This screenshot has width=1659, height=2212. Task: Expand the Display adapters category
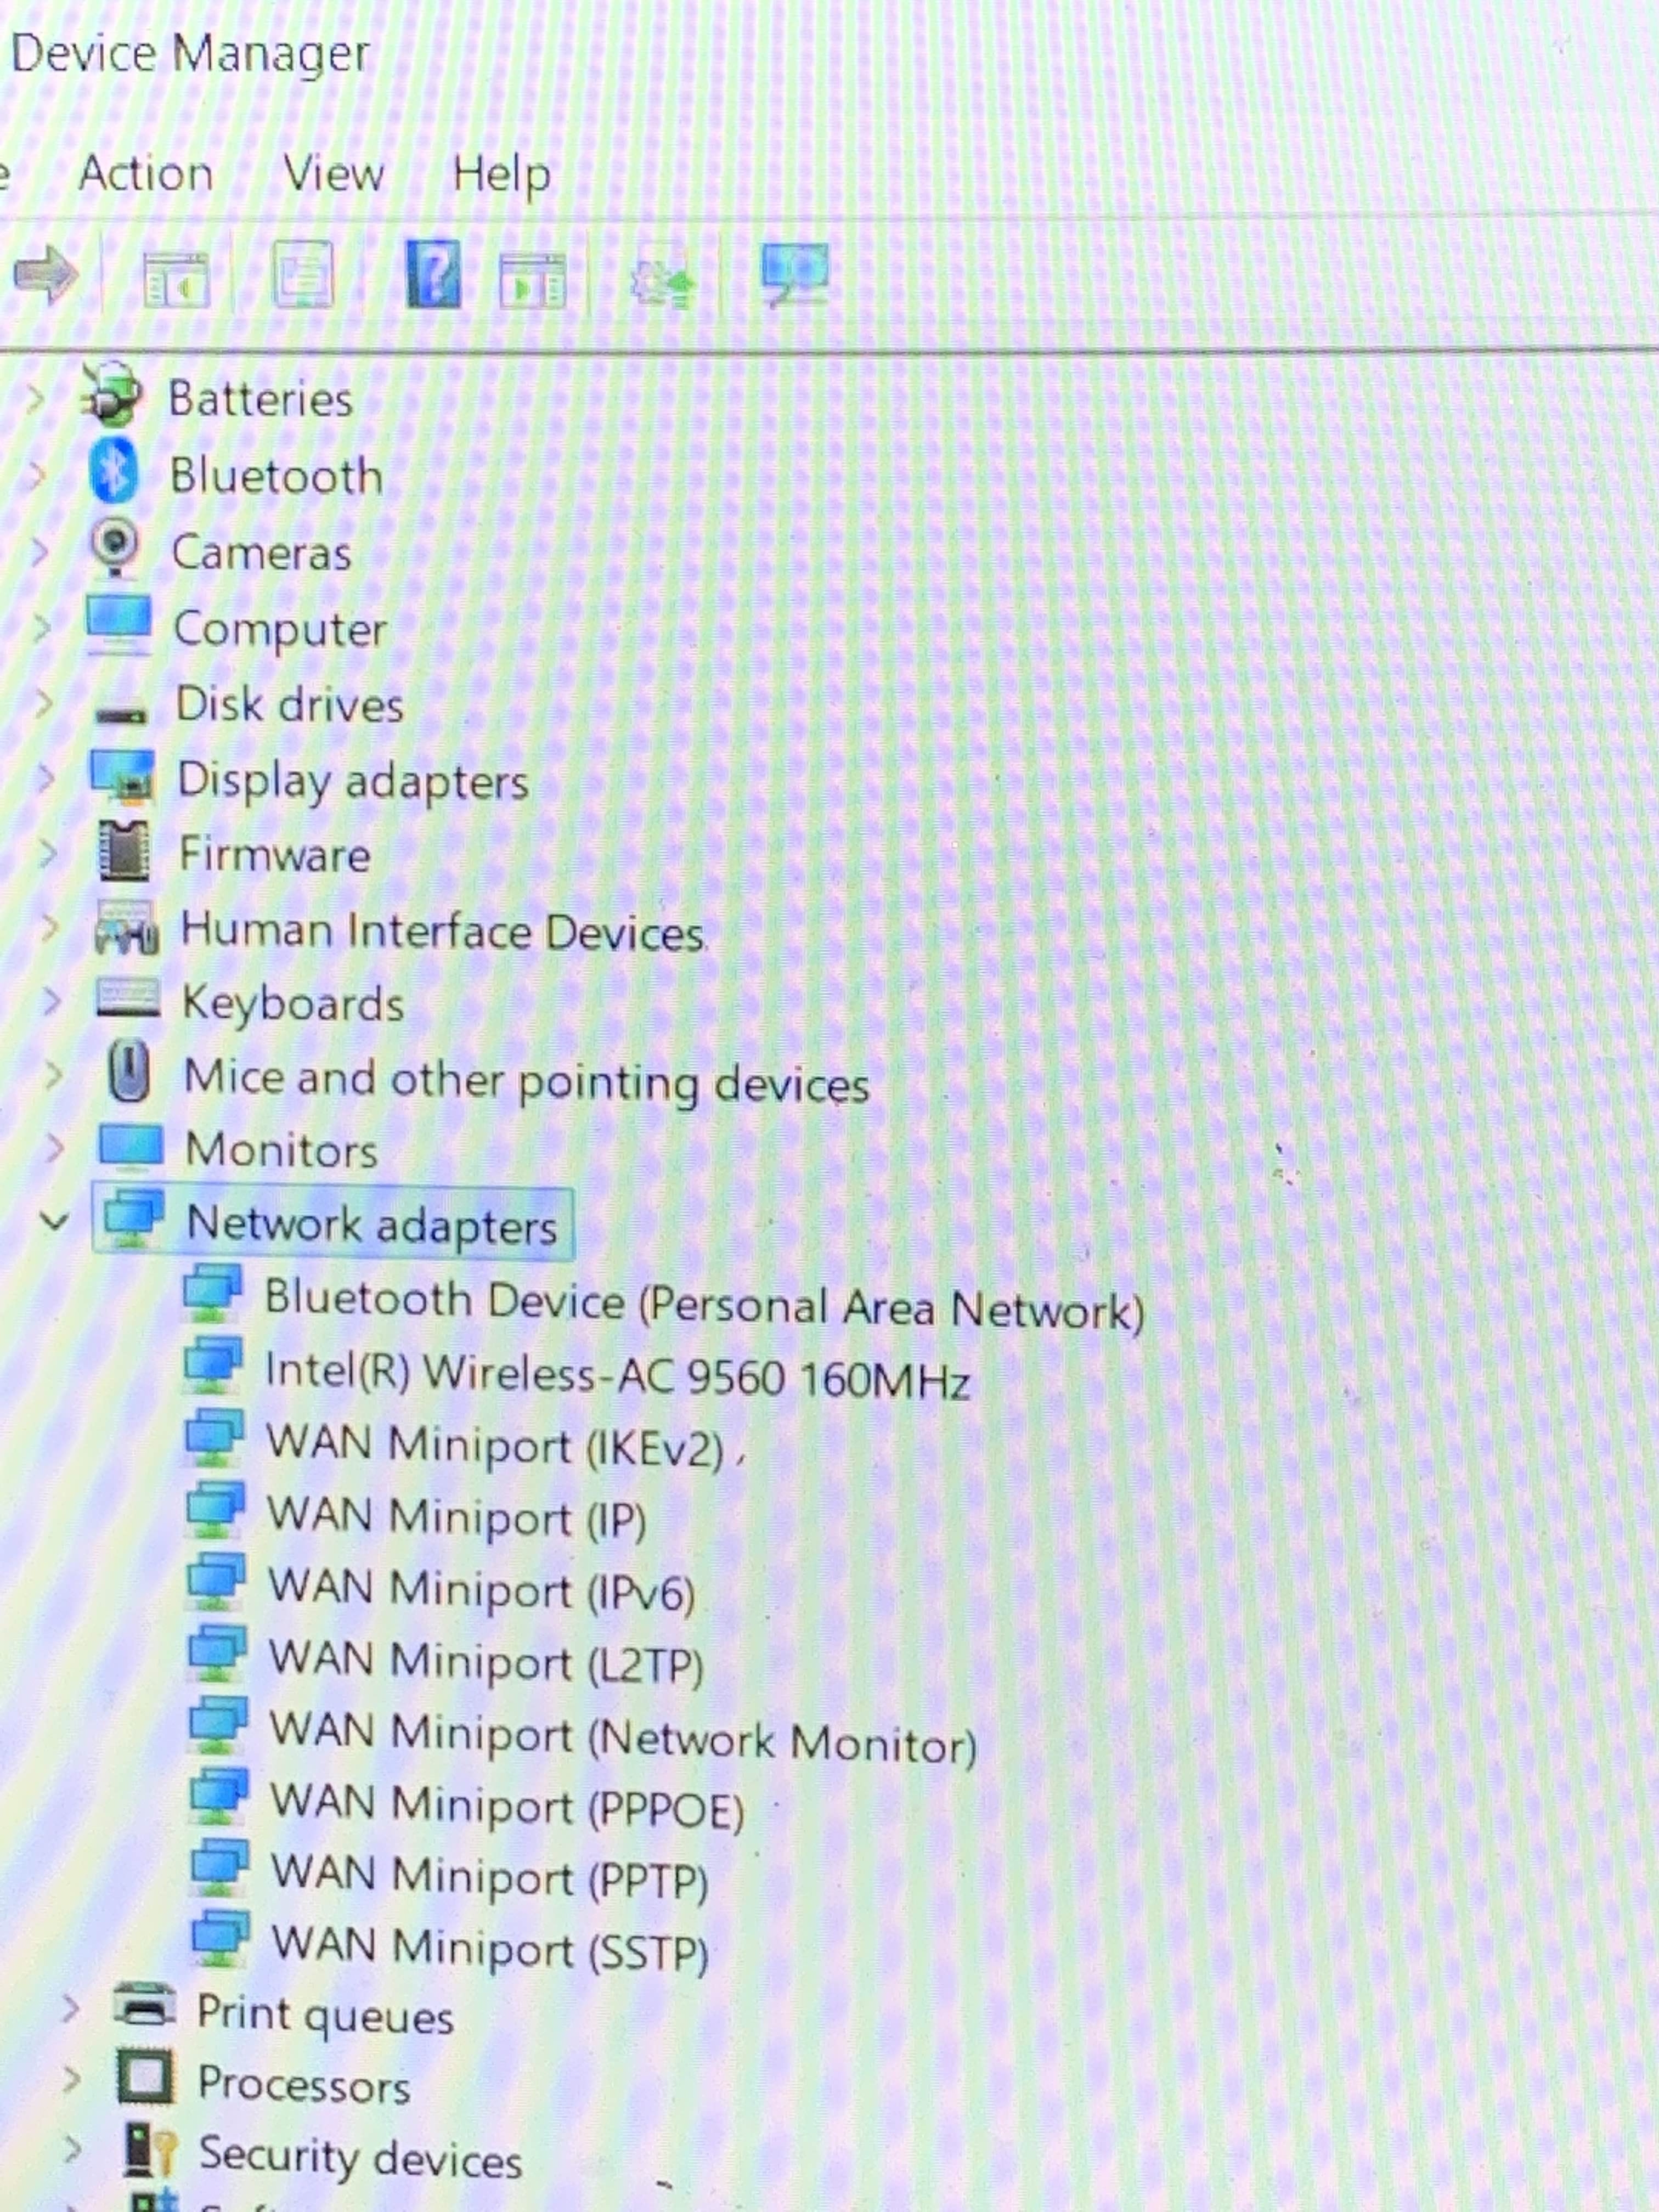45,777
